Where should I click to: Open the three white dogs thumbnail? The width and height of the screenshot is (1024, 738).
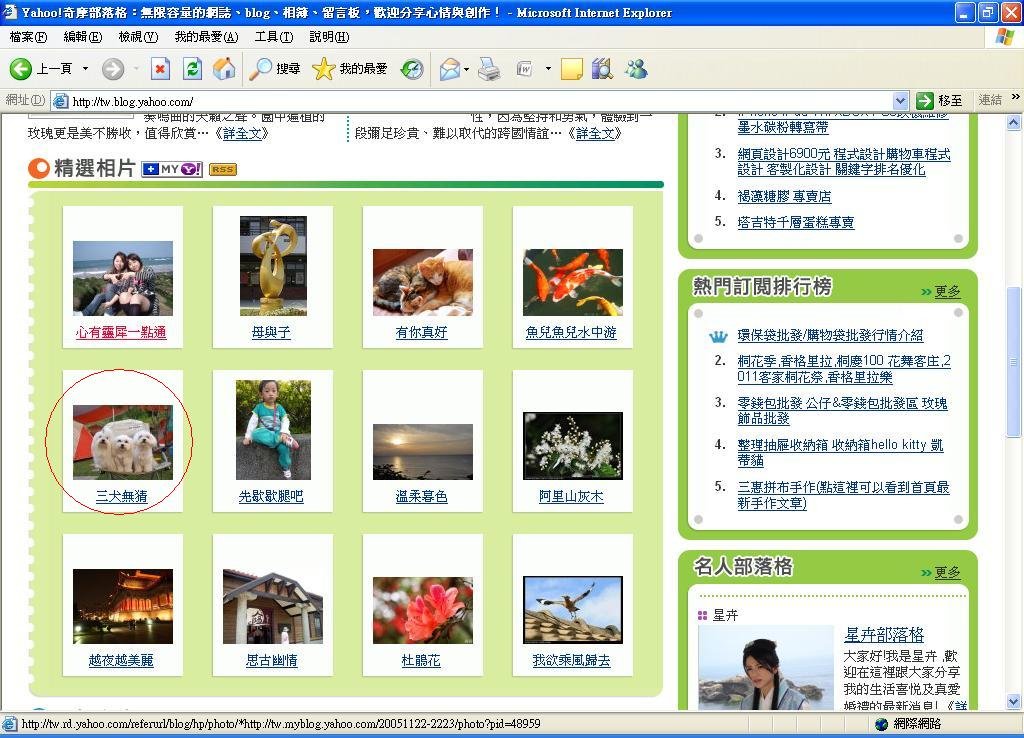123,442
